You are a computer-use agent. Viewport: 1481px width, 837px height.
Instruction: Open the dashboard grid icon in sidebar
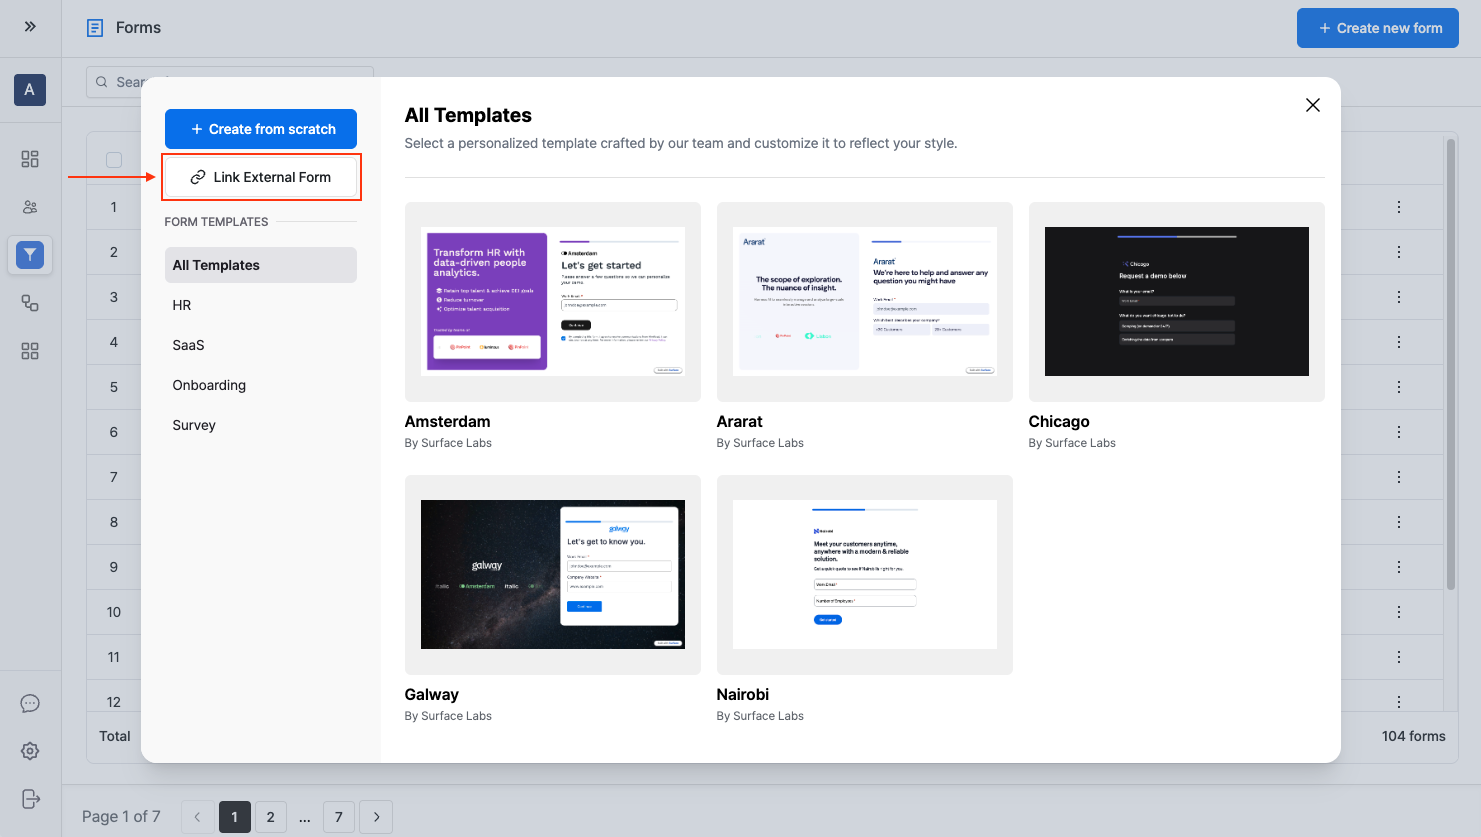point(30,159)
